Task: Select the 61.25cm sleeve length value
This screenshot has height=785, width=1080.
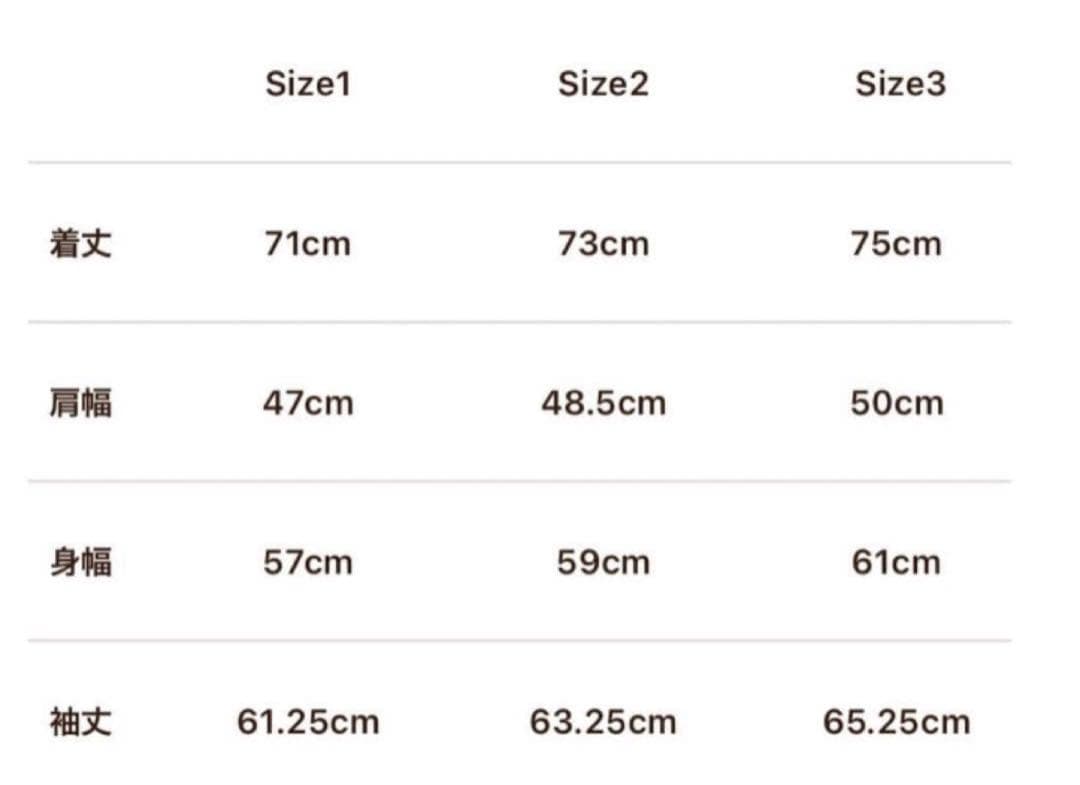Action: coord(308,721)
